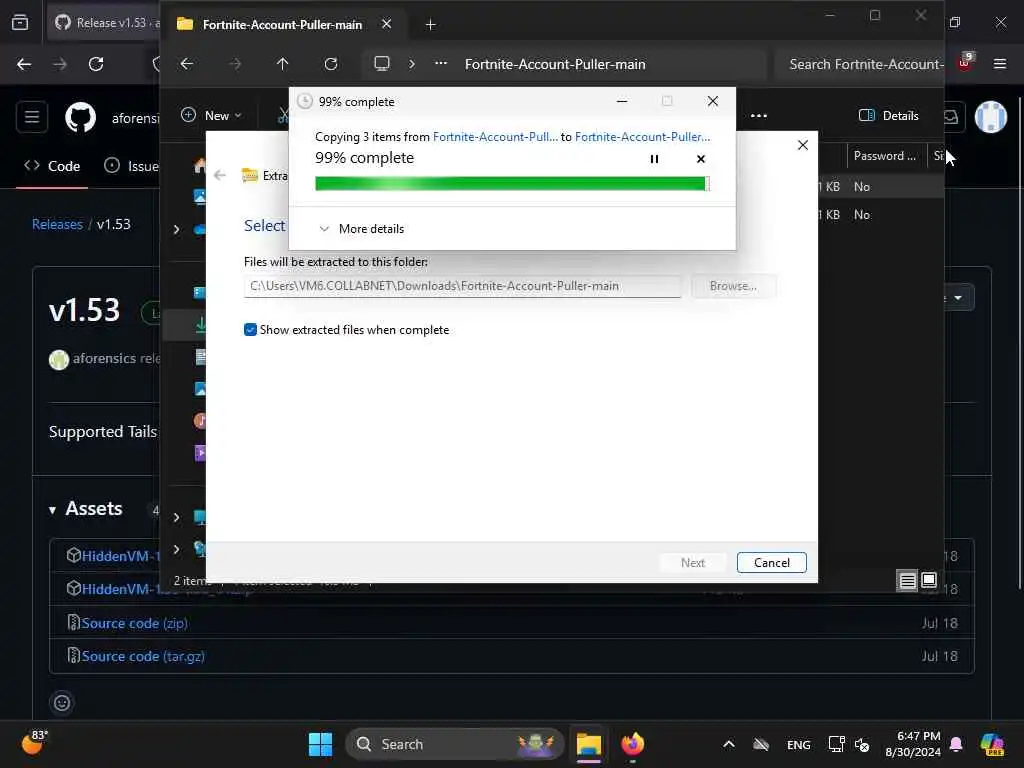Show hidden system tray icons
The image size is (1024, 768).
[x=729, y=744]
